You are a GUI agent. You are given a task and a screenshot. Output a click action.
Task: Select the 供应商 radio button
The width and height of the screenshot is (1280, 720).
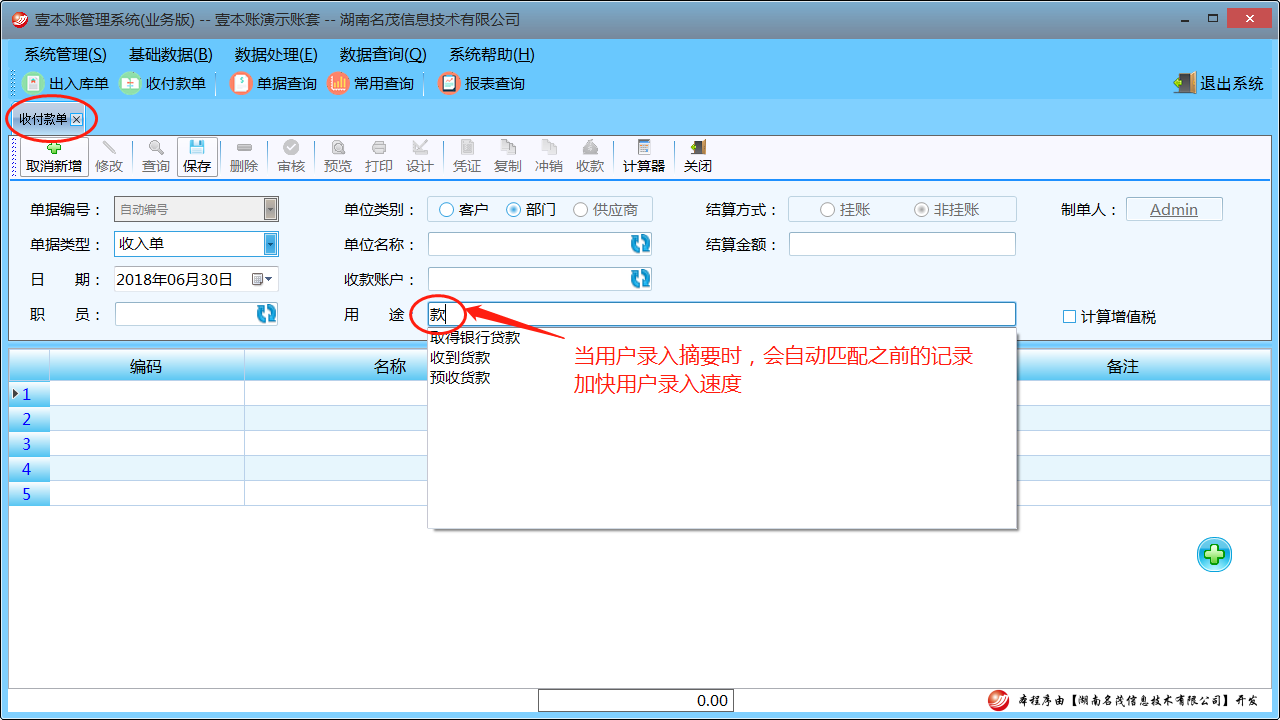pos(606,210)
